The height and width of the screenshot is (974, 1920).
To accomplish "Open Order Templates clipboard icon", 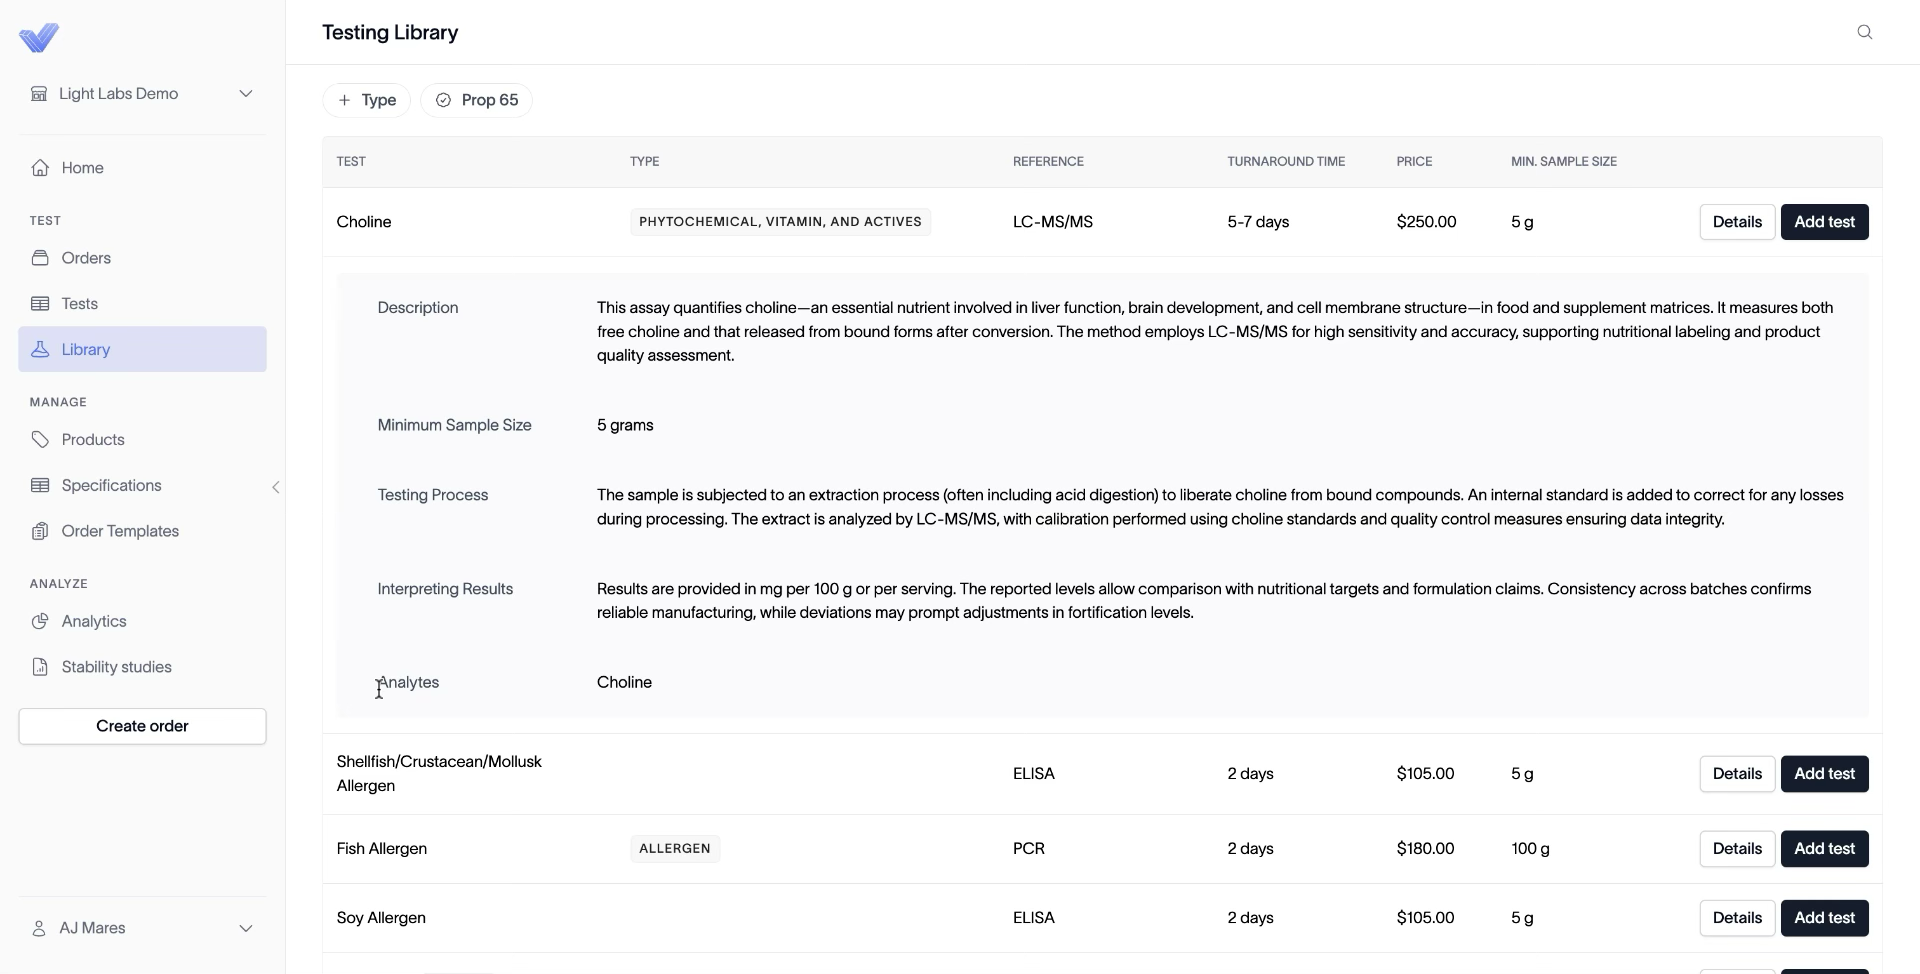I will 40,531.
